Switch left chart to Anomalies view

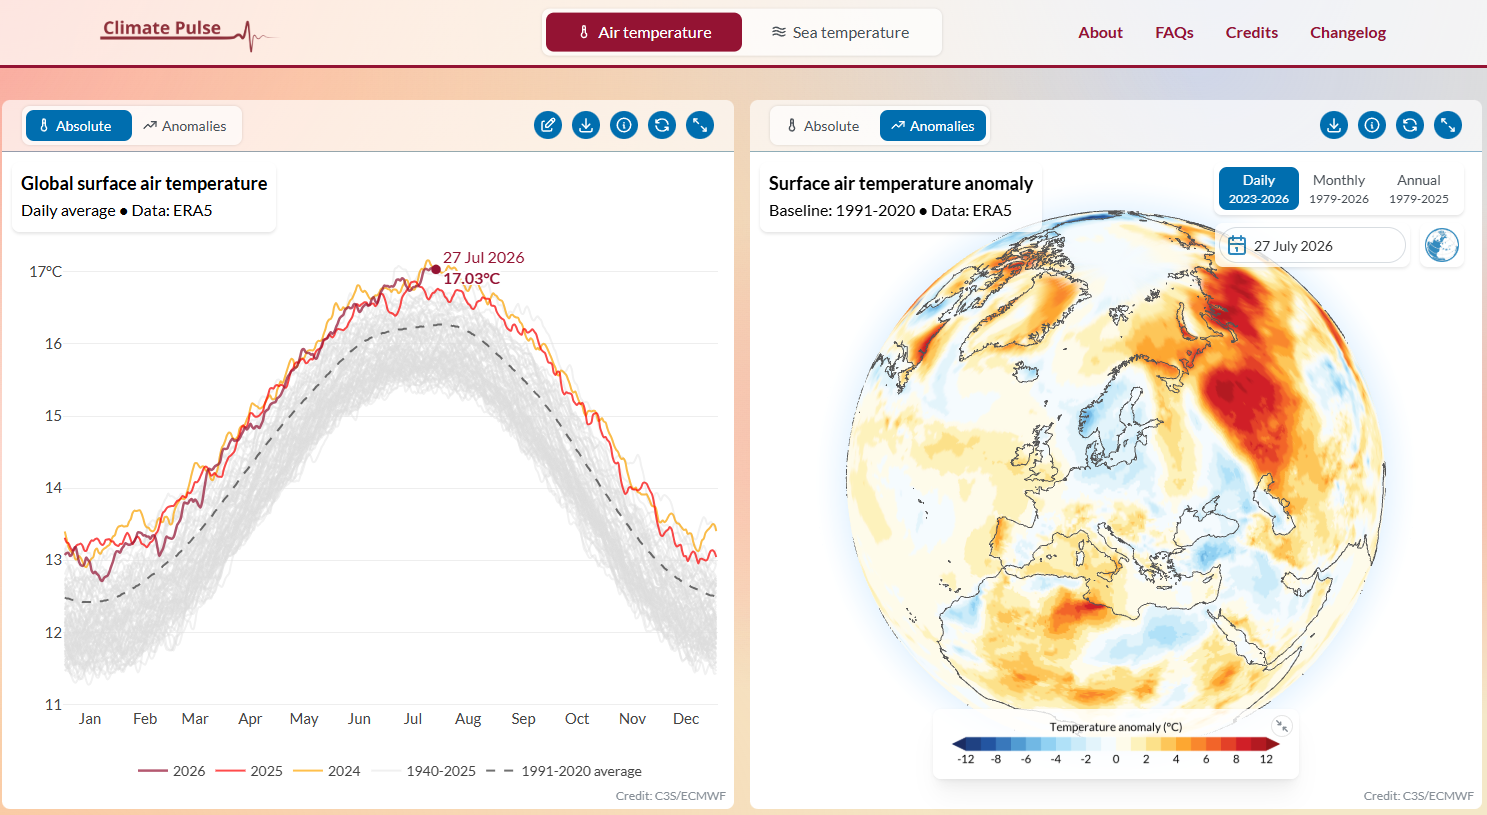point(185,126)
